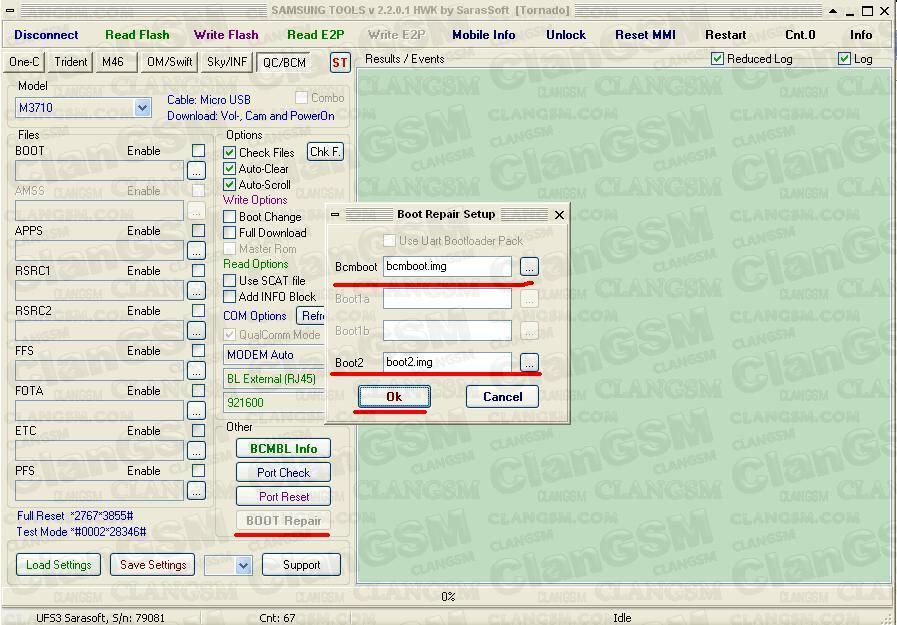Switch to the Sky/INF tab
The height and width of the screenshot is (625, 897).
pos(227,62)
